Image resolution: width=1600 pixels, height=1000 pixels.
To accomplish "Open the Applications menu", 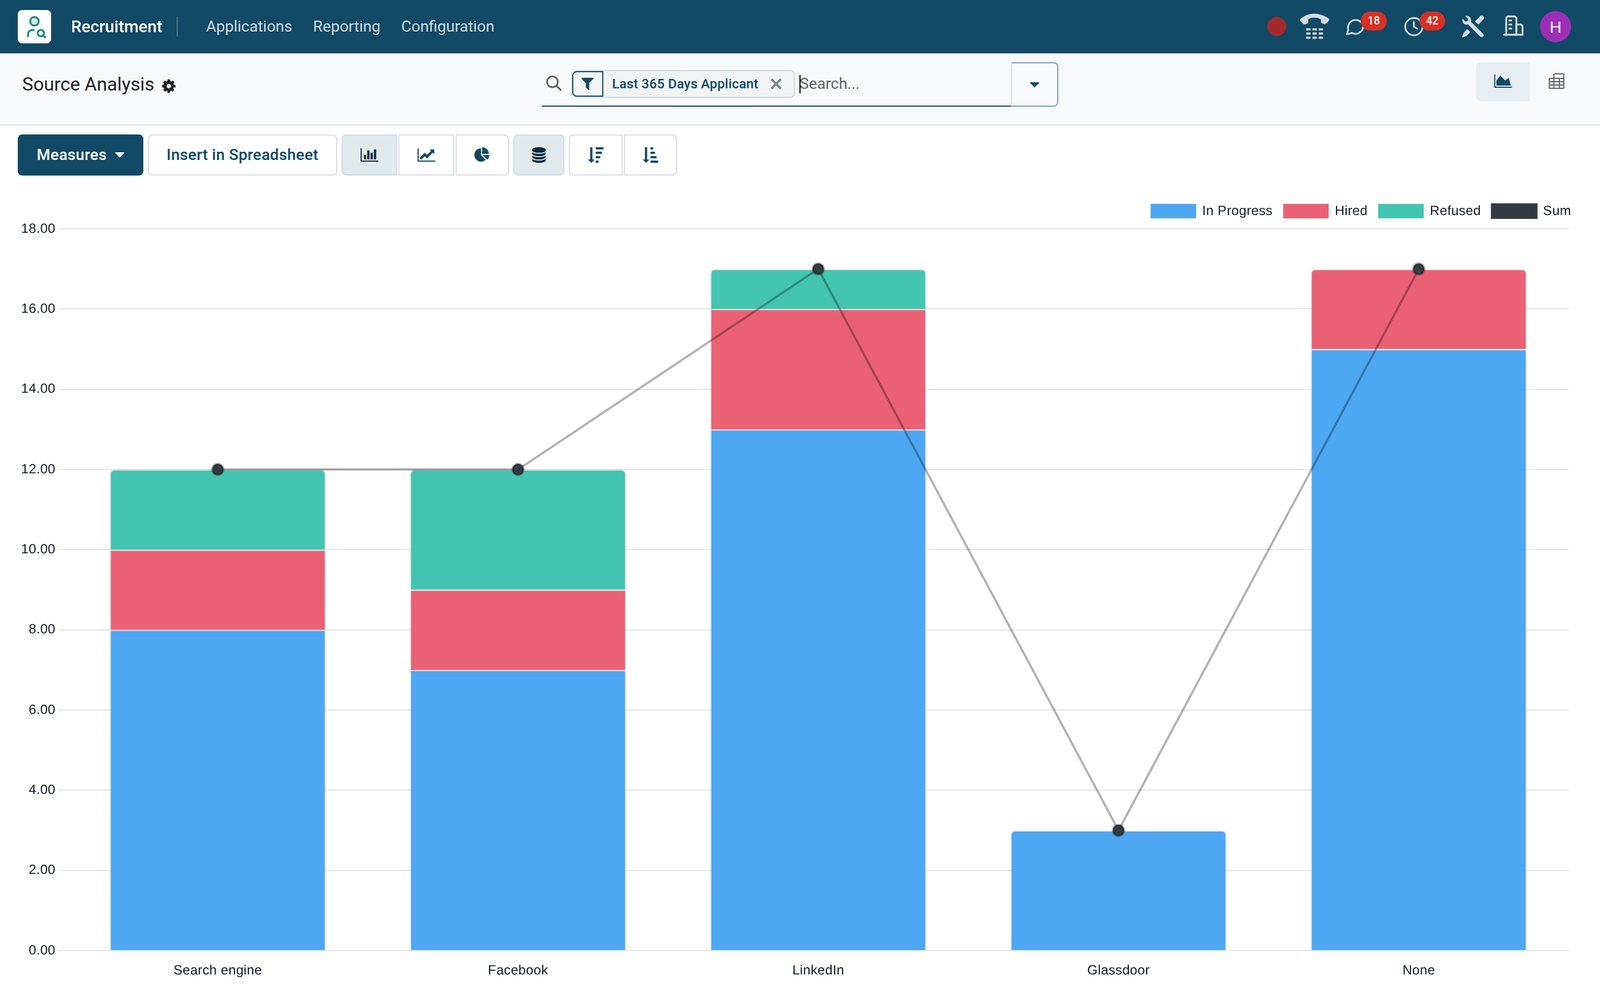I will coord(249,26).
